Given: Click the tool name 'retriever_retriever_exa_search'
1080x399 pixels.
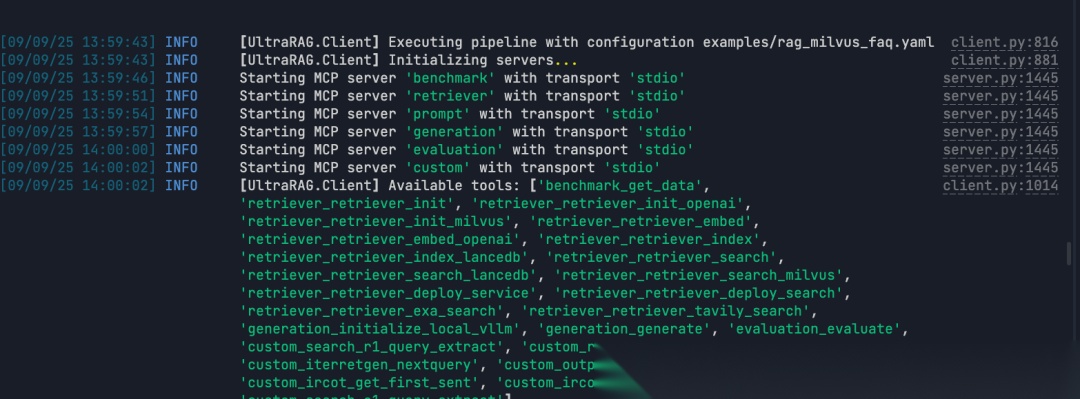Looking at the screenshot, I should click(x=372, y=311).
